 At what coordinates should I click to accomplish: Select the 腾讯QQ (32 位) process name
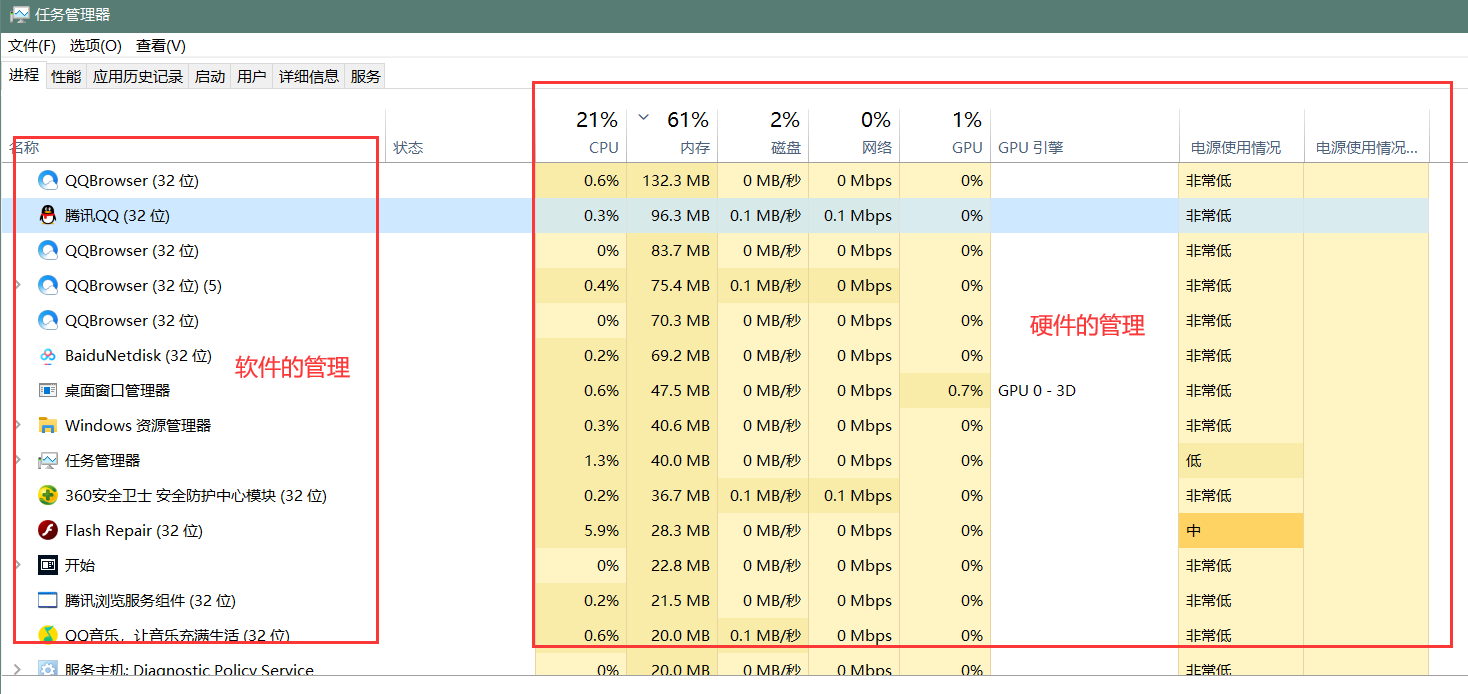117,216
